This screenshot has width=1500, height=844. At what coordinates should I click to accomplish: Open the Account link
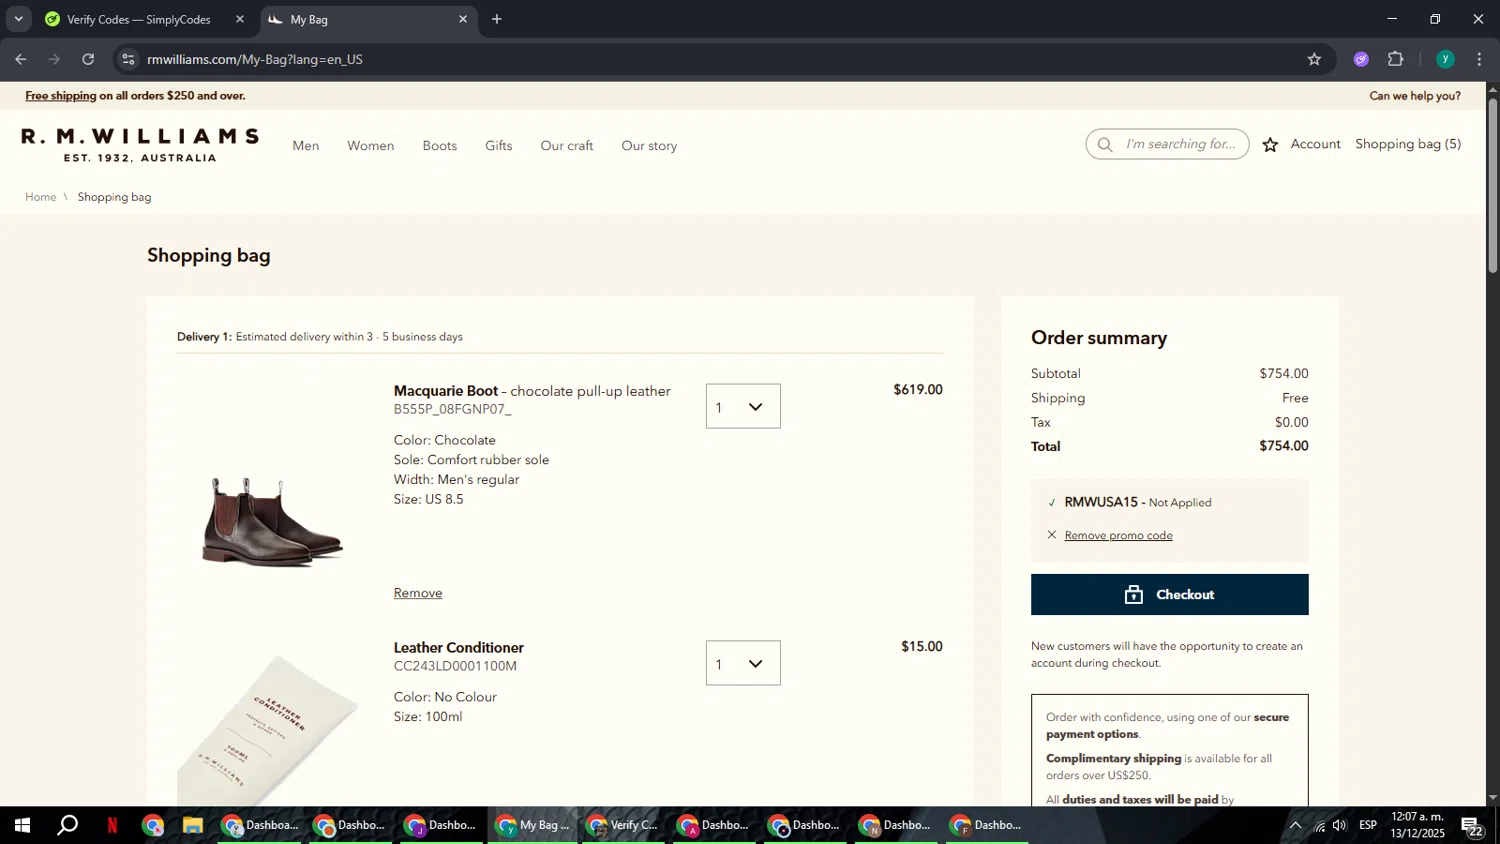click(1315, 144)
